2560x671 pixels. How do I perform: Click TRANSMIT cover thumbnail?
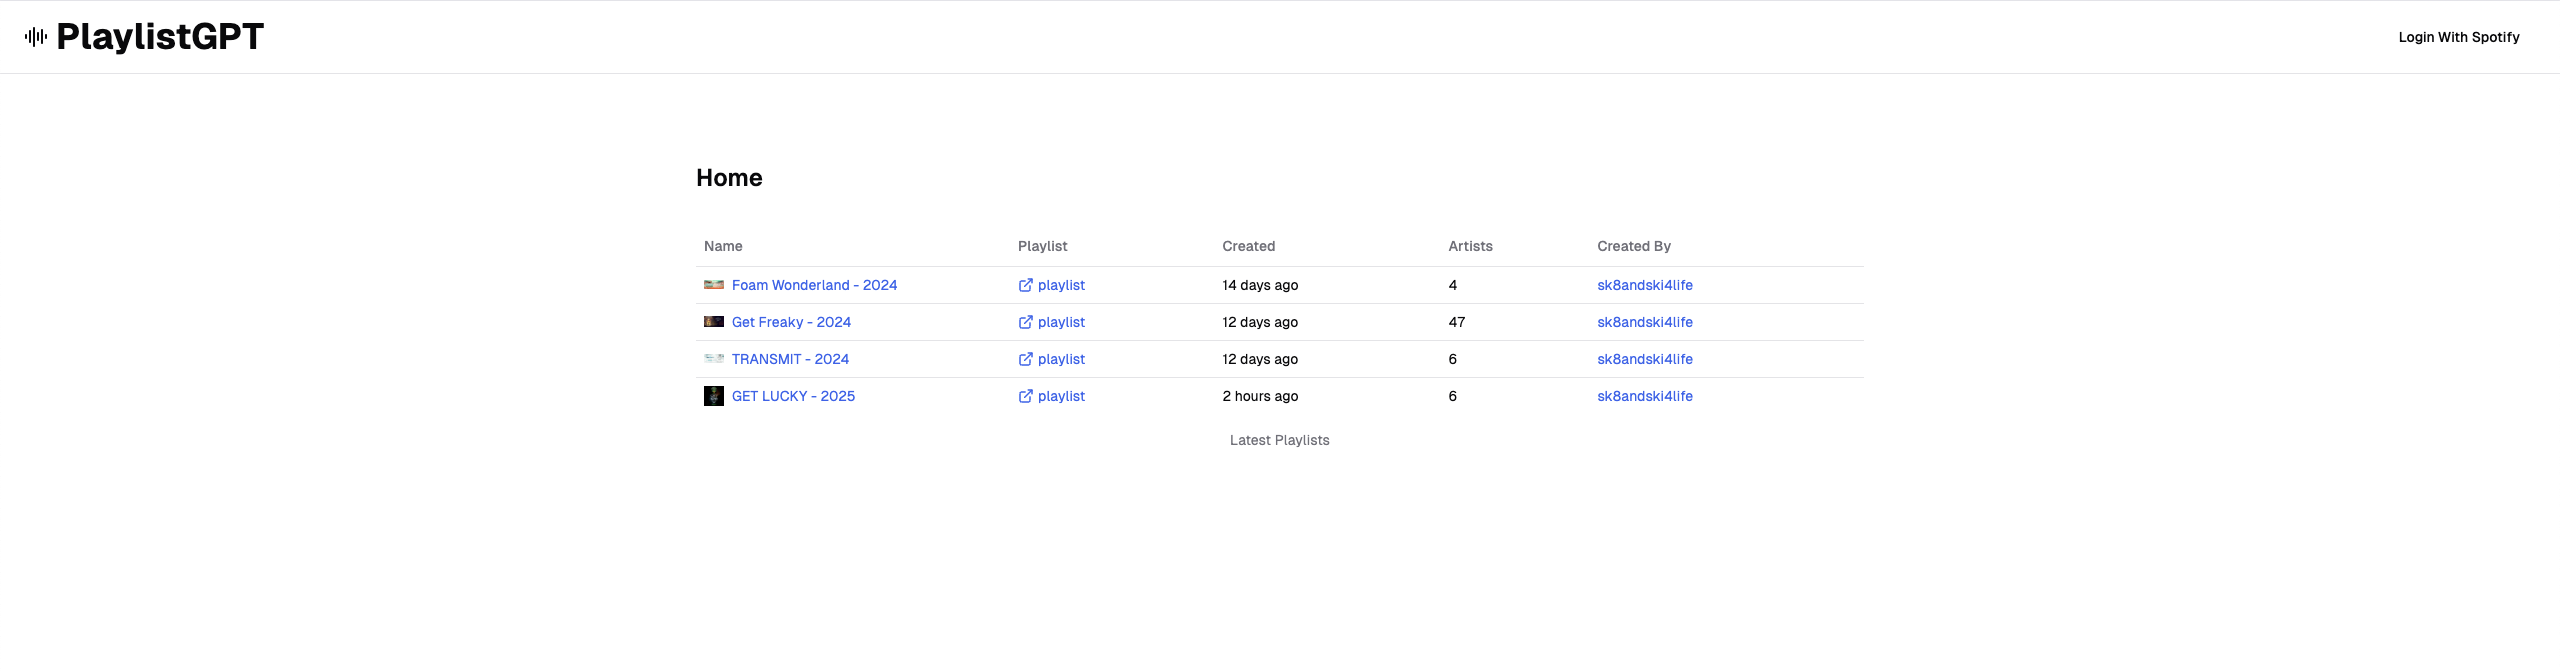pyautogui.click(x=714, y=359)
